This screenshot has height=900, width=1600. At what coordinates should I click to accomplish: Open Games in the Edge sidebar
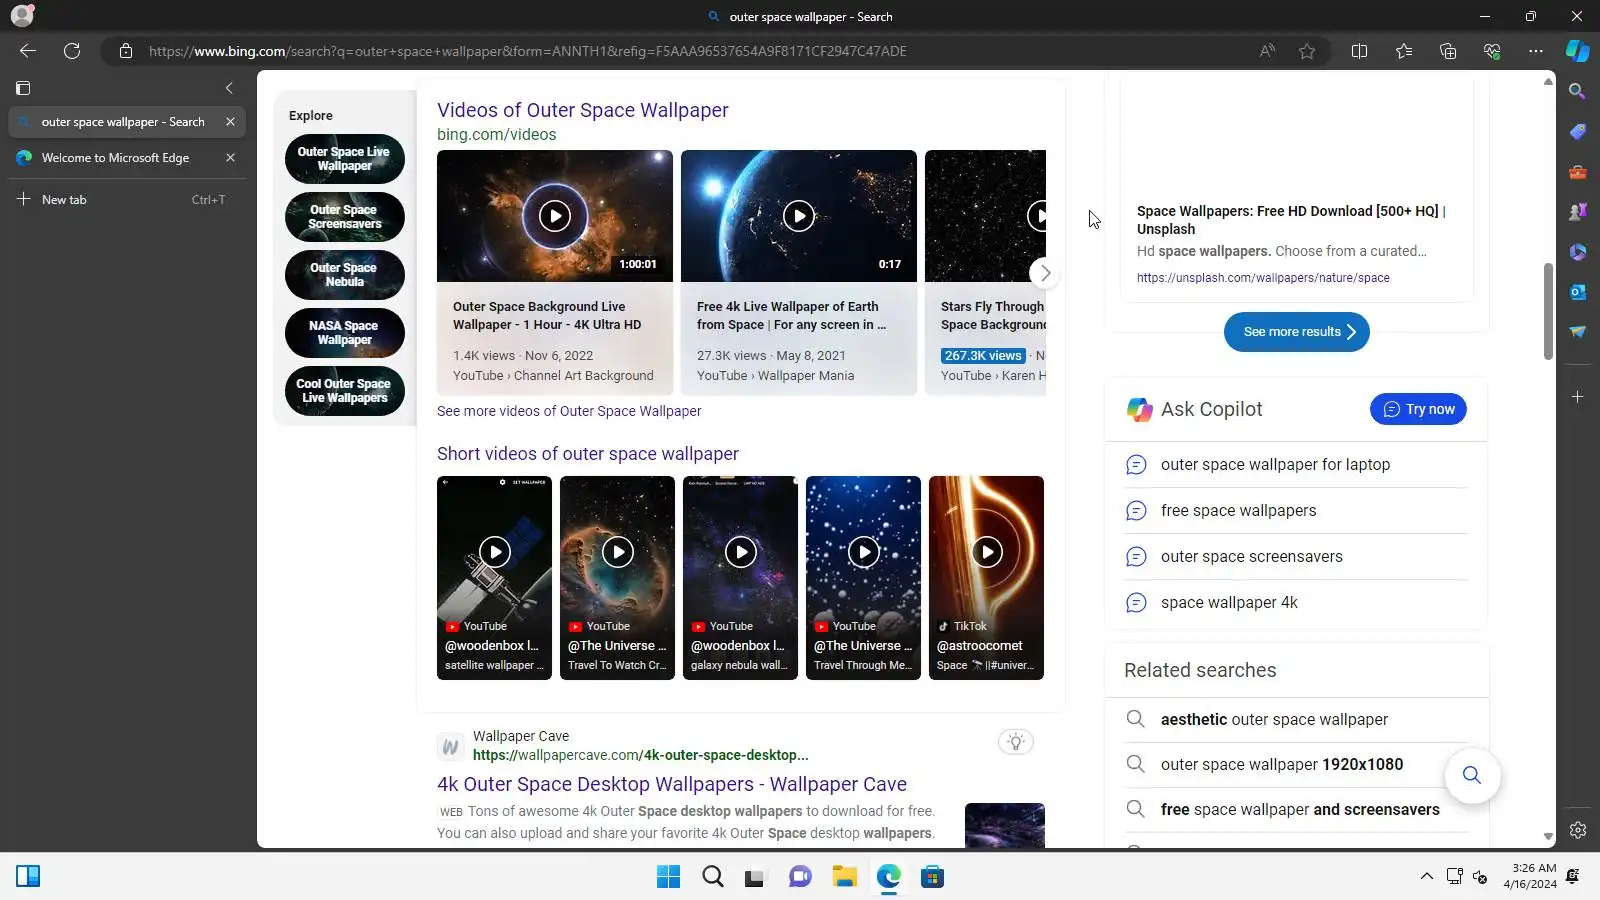[x=1578, y=212]
